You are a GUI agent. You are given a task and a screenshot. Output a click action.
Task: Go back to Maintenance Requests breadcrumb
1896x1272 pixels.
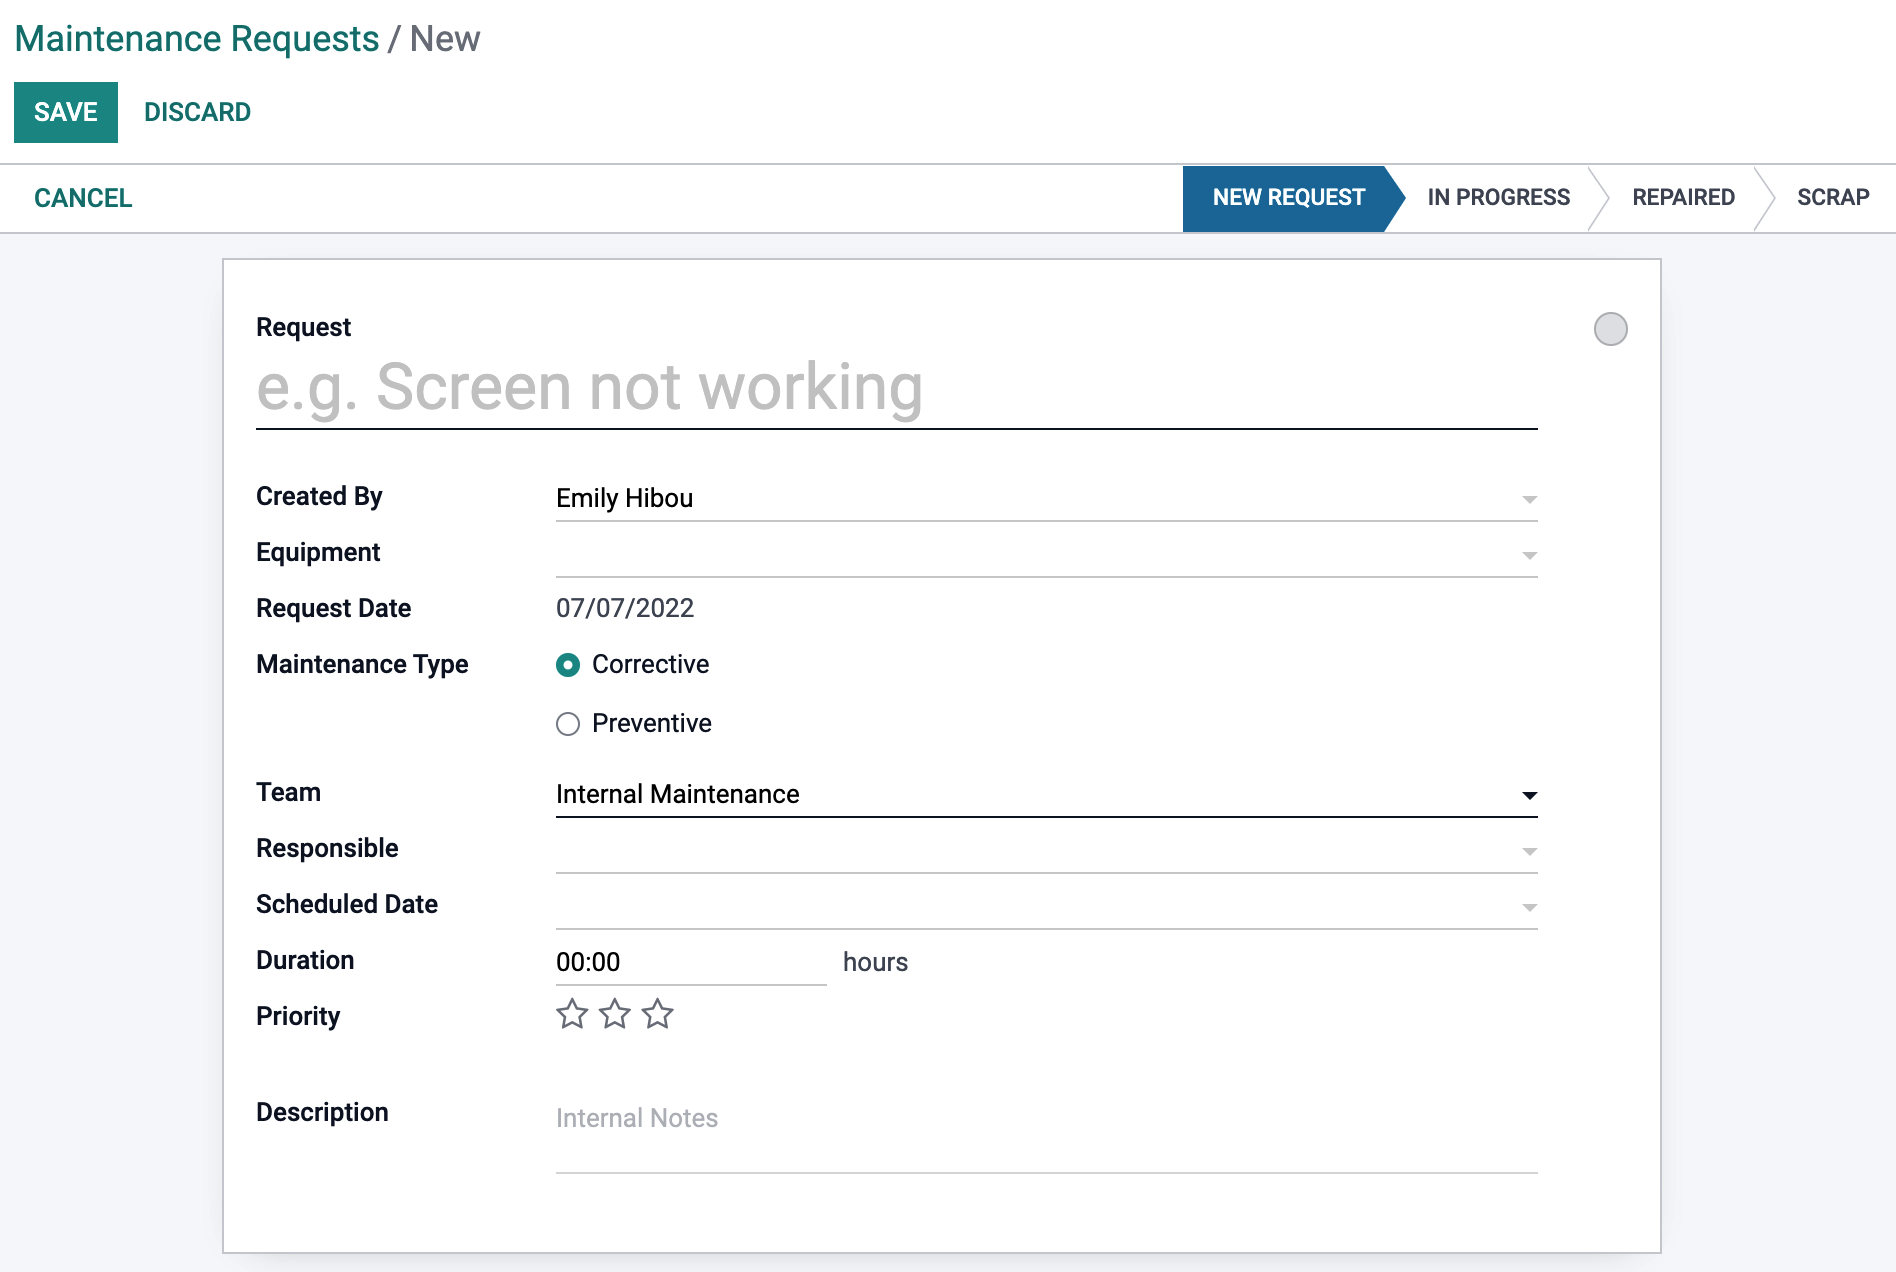click(197, 39)
